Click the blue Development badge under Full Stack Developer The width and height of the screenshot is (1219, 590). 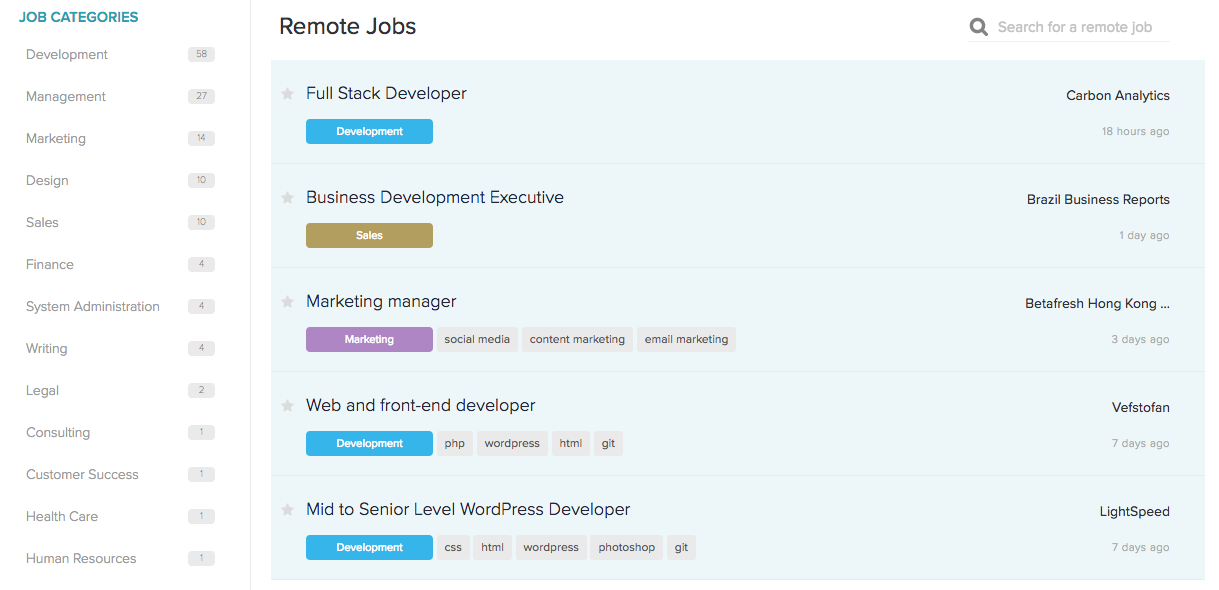[x=369, y=131]
